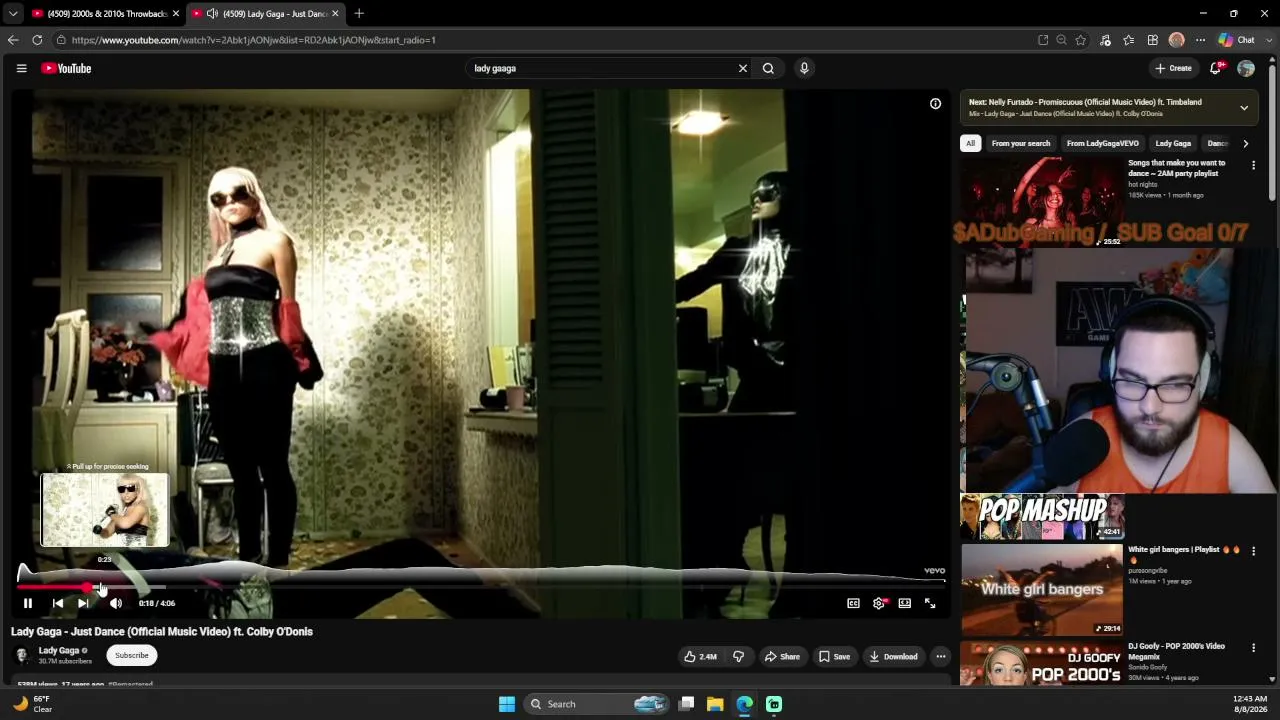This screenshot has width=1280, height=720.
Task: Show more filter chips with right arrow
Action: pos(1245,143)
